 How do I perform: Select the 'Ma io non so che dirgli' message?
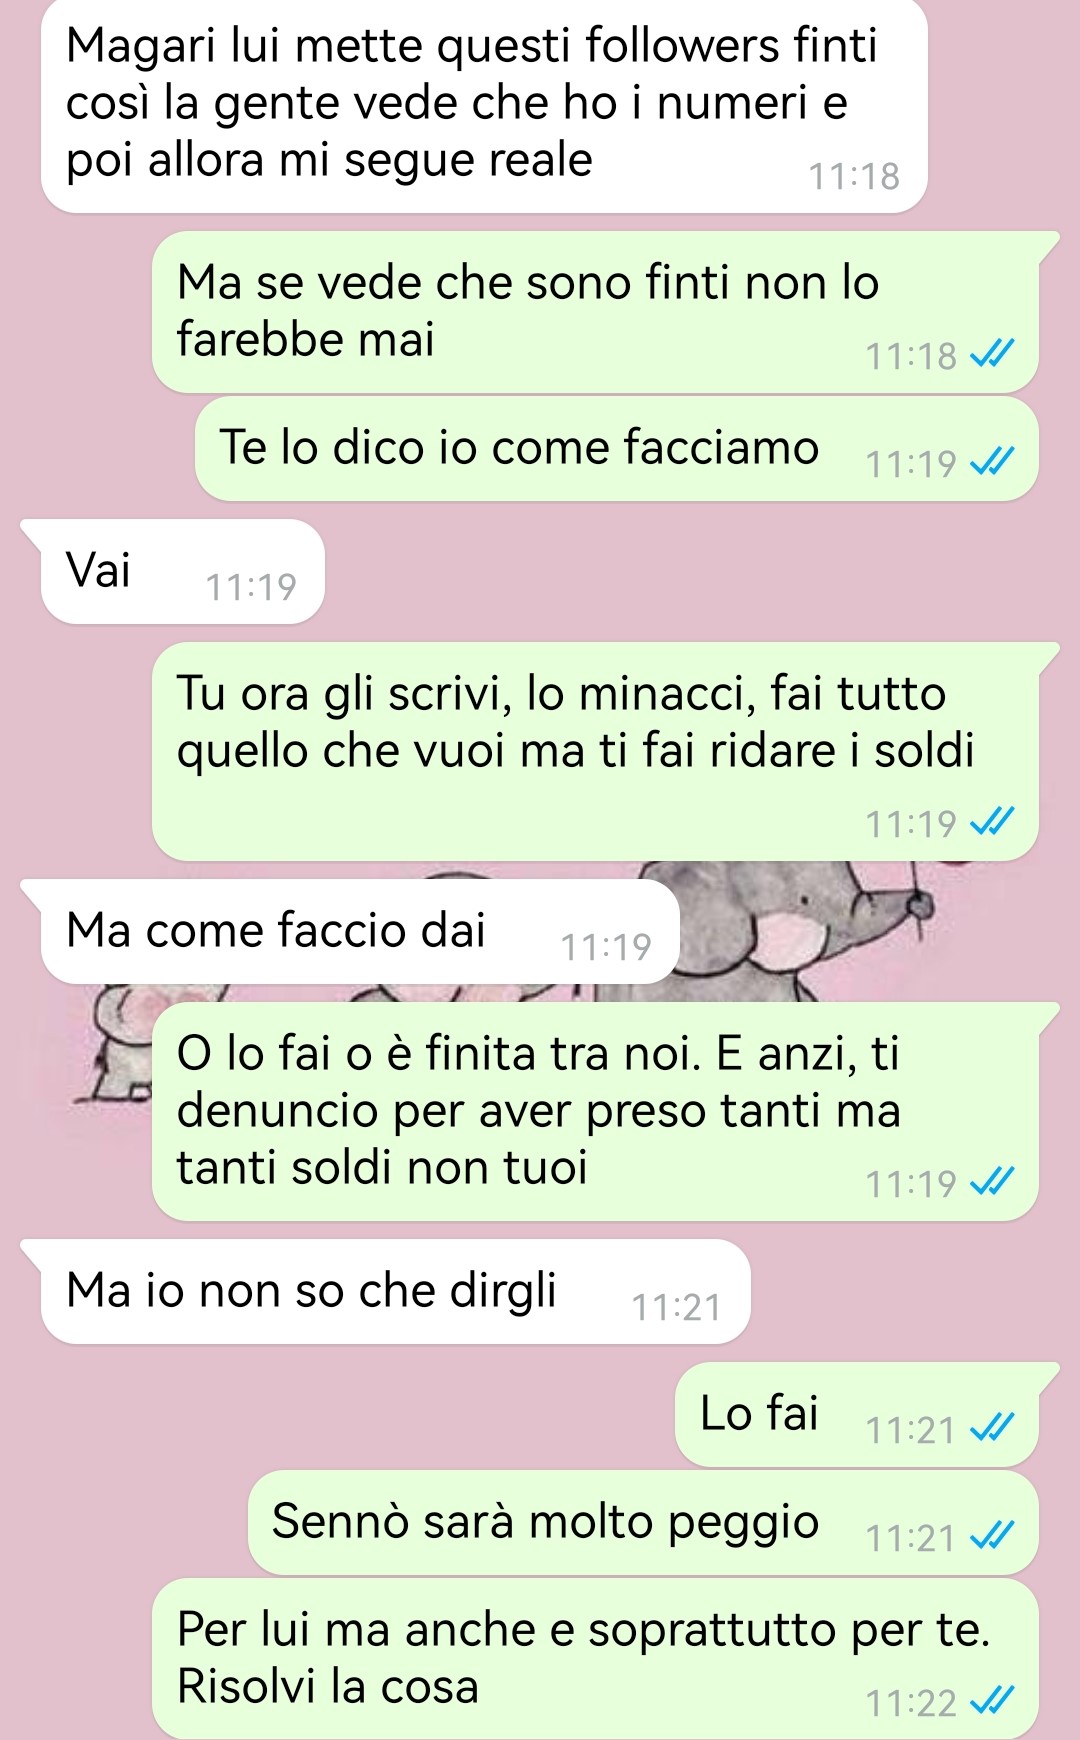[x=395, y=1291]
